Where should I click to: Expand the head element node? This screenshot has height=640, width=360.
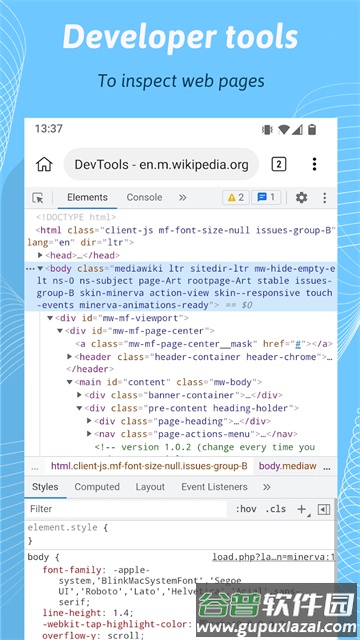40,256
